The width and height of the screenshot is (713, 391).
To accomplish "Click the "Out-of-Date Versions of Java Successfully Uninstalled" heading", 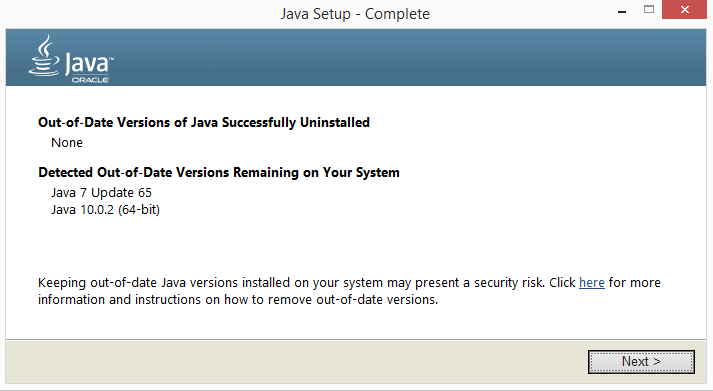I will [x=204, y=123].
